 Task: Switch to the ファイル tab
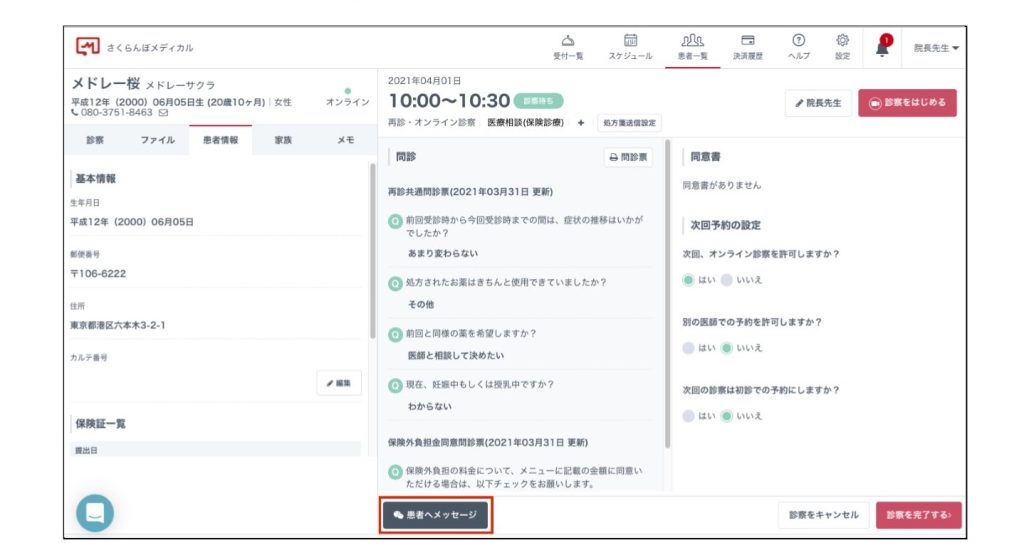point(157,141)
